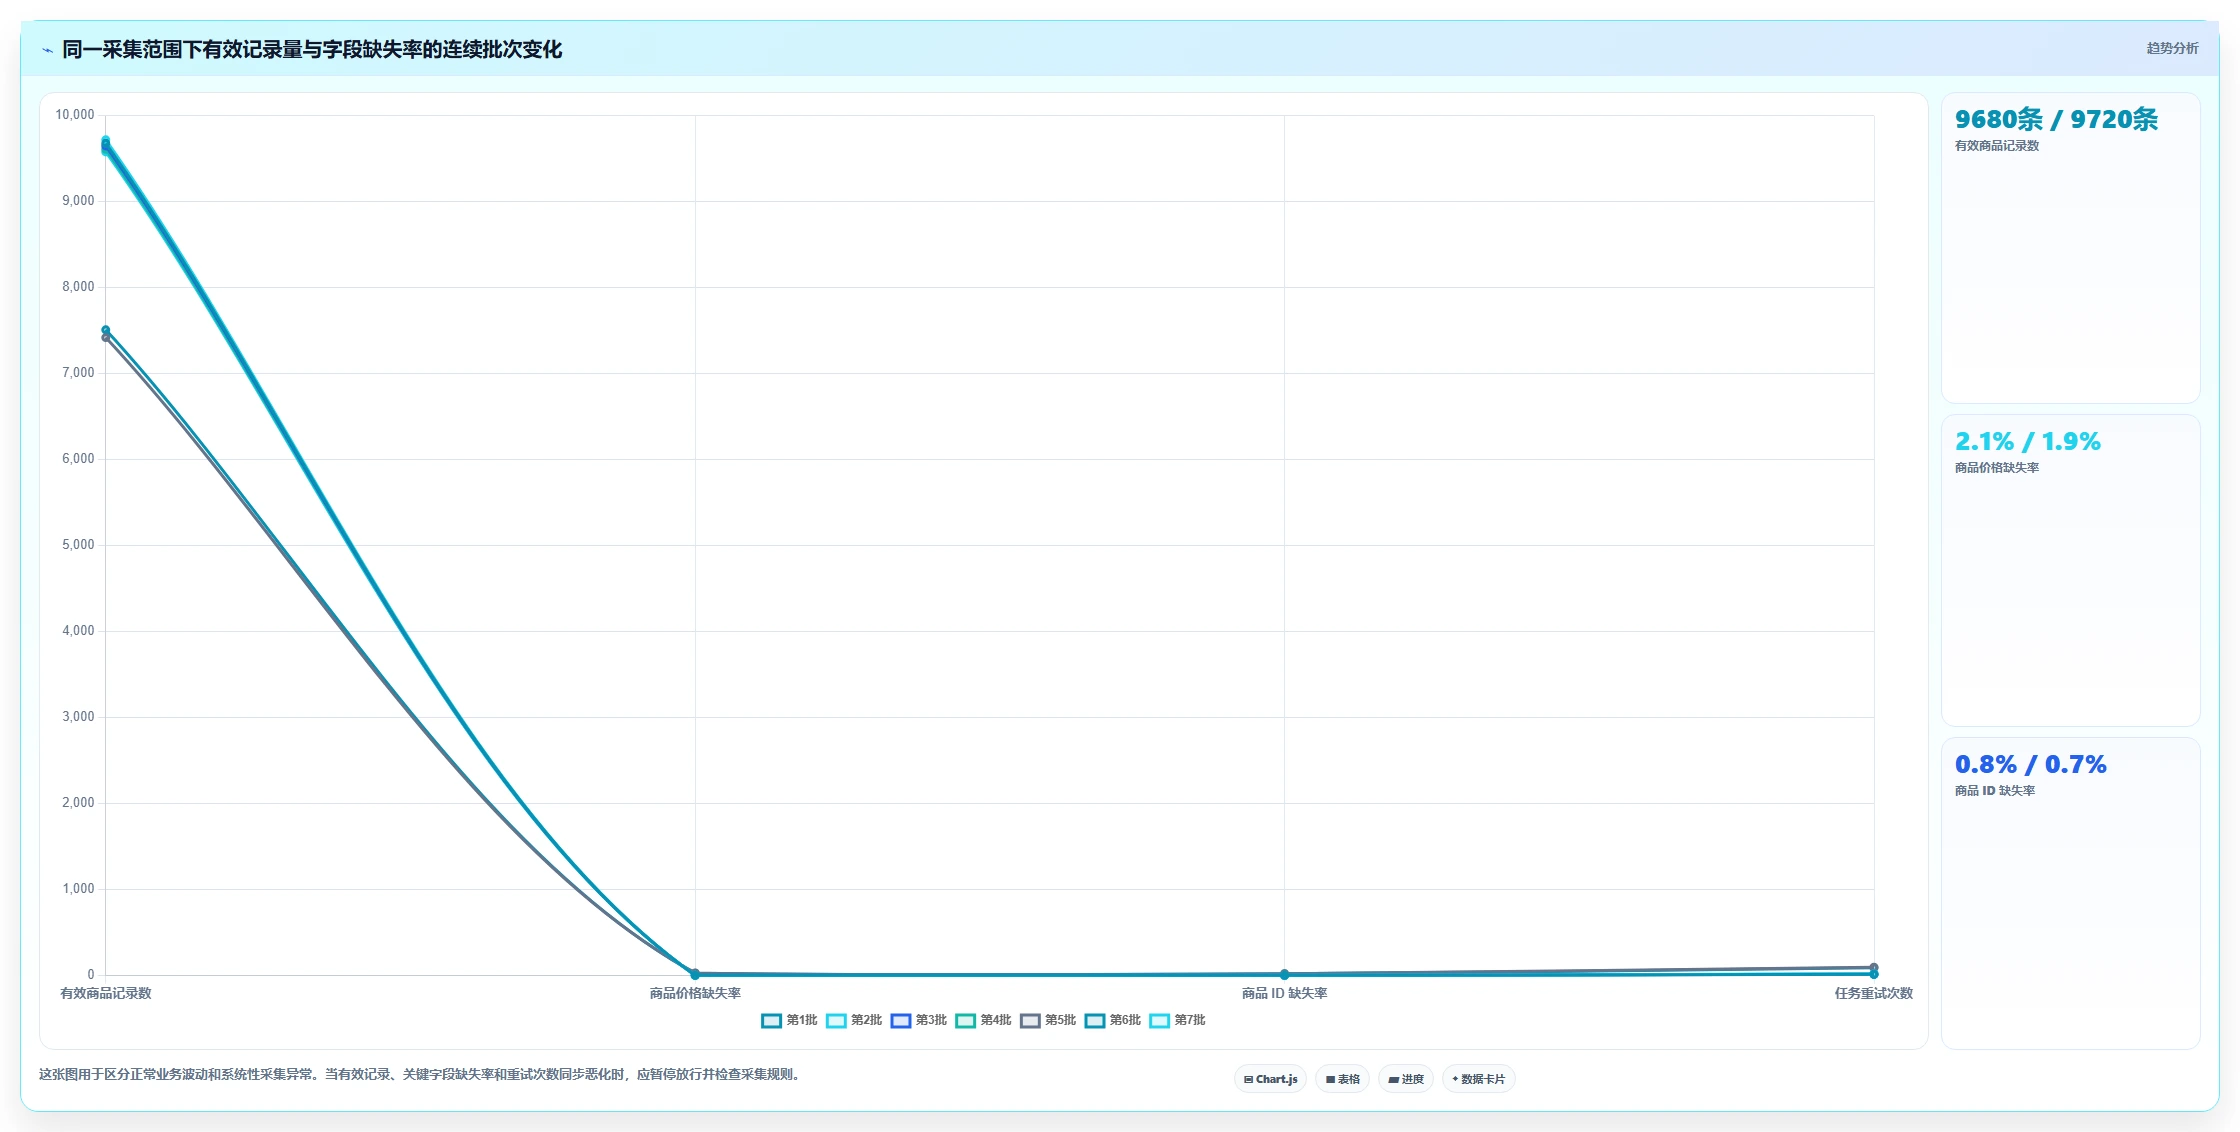The height and width of the screenshot is (1132, 2240).
Task: Click the chart title heading text
Action: coord(312,50)
